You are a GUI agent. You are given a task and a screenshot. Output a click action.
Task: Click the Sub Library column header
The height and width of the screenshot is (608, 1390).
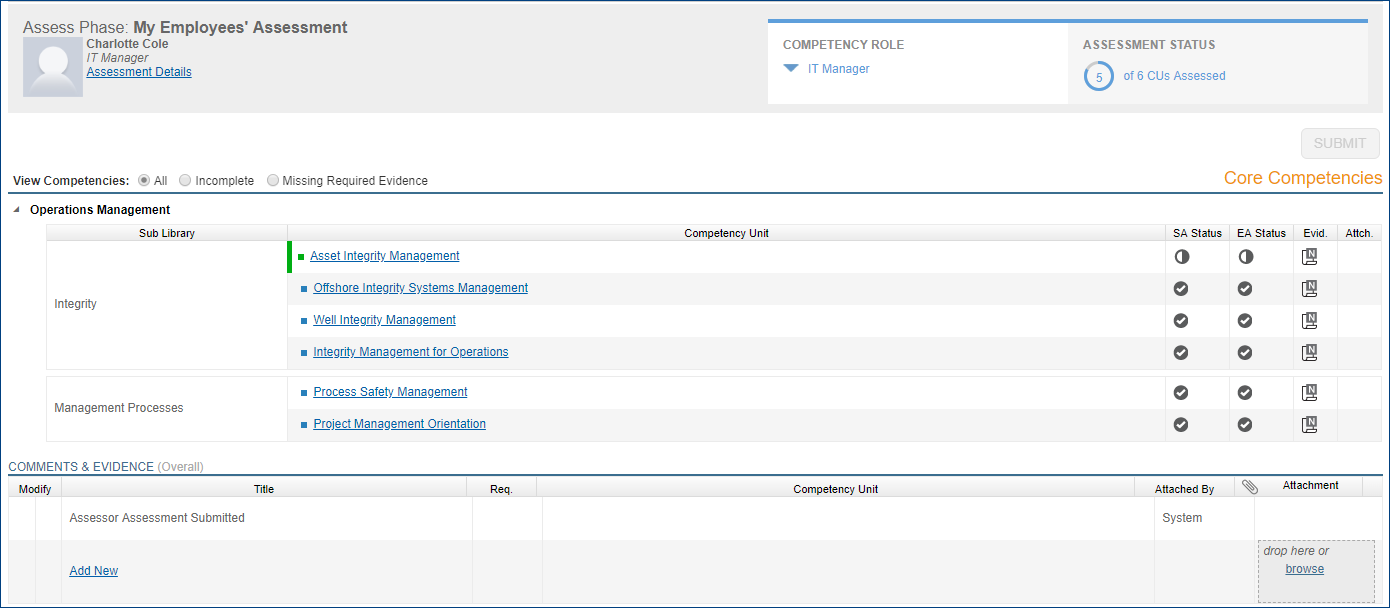coord(167,233)
